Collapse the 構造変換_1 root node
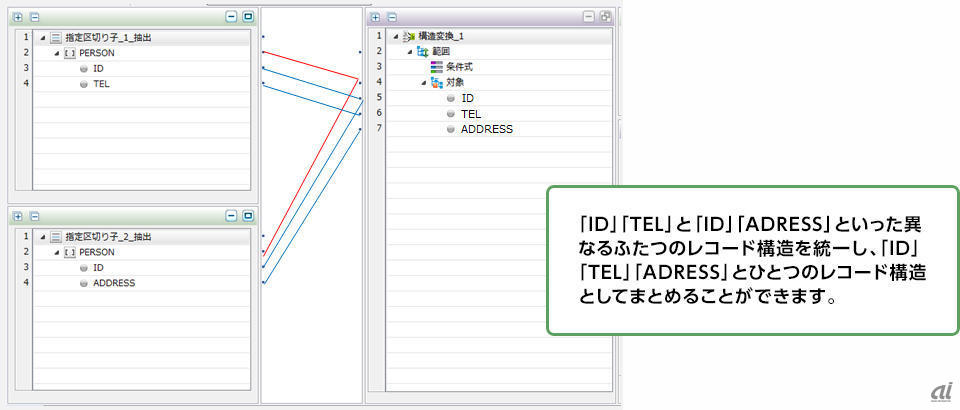The width and height of the screenshot is (960, 410). [x=397, y=37]
